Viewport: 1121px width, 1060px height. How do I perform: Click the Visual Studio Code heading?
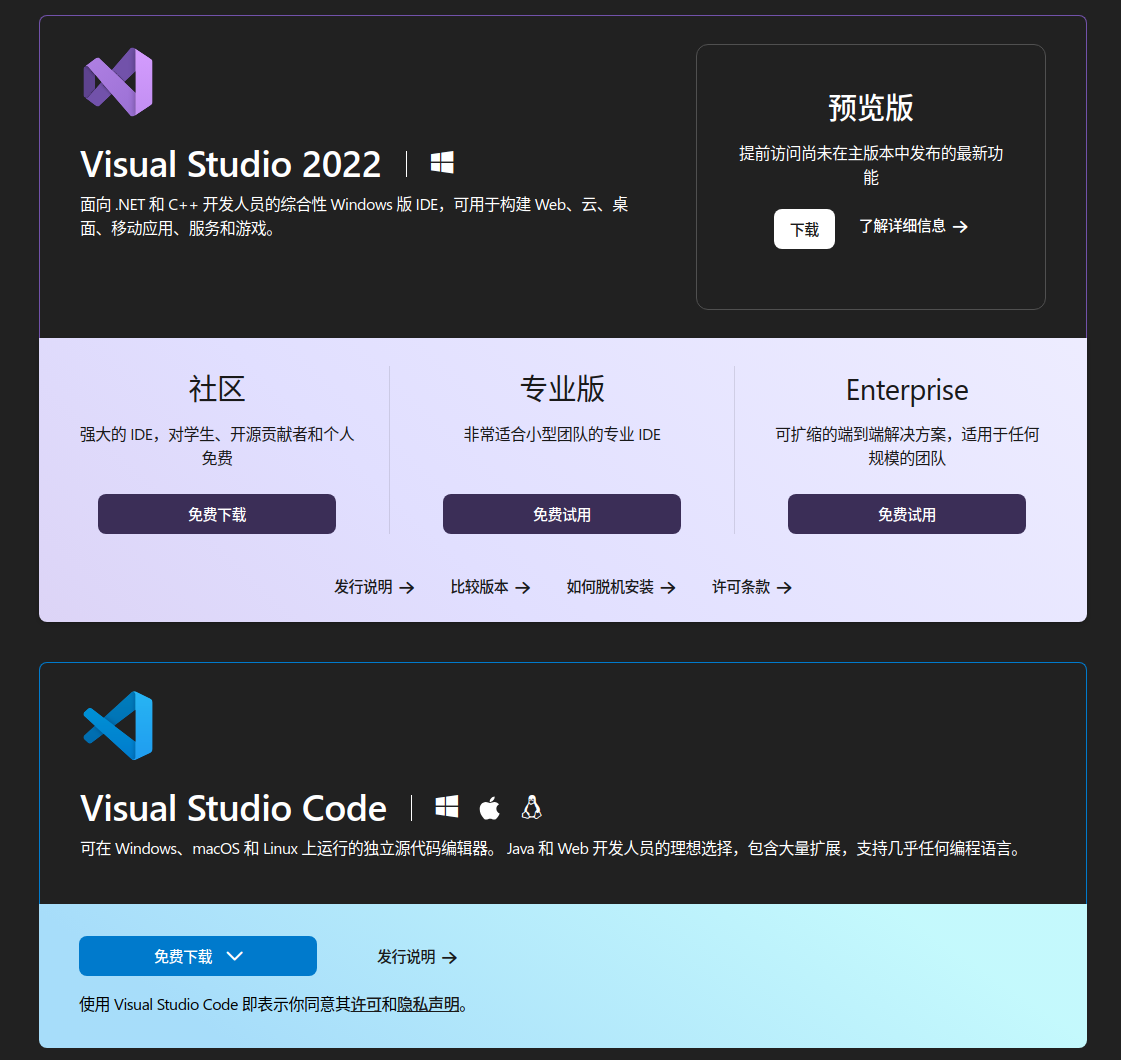pos(233,808)
